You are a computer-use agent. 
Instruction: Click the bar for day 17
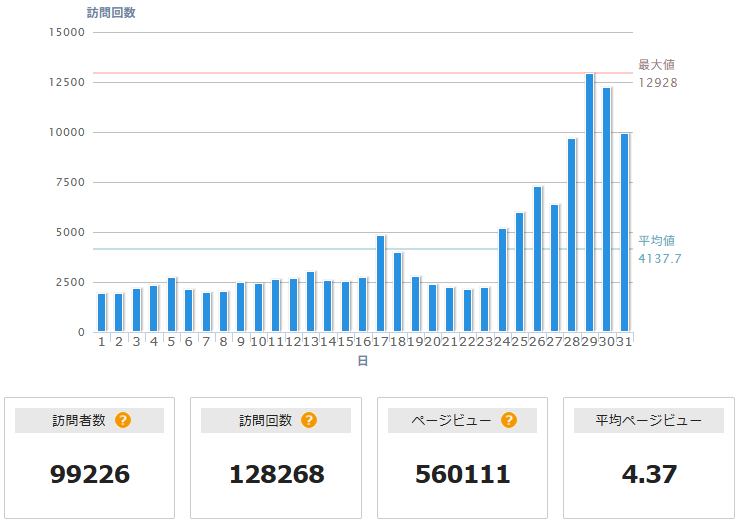point(380,284)
